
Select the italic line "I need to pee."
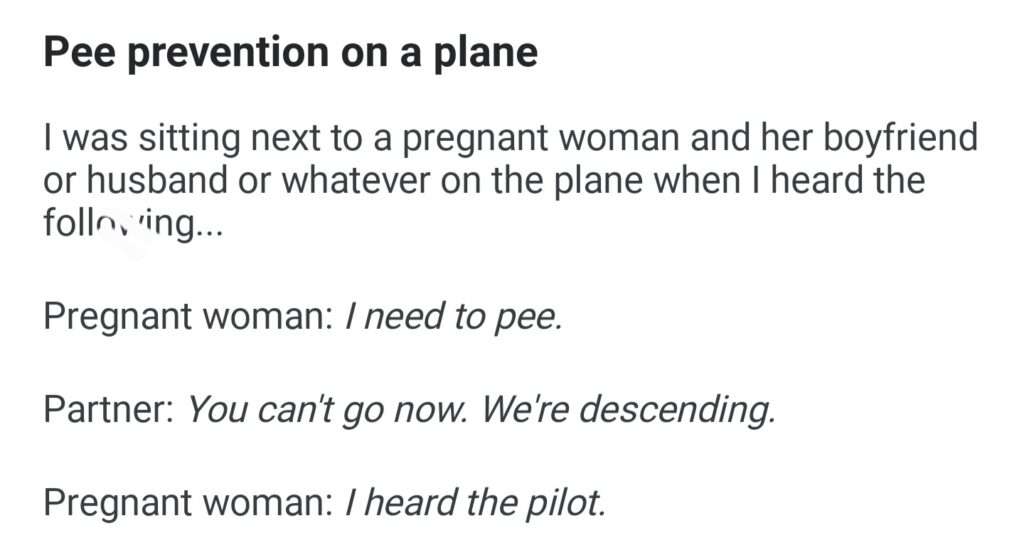coord(453,317)
